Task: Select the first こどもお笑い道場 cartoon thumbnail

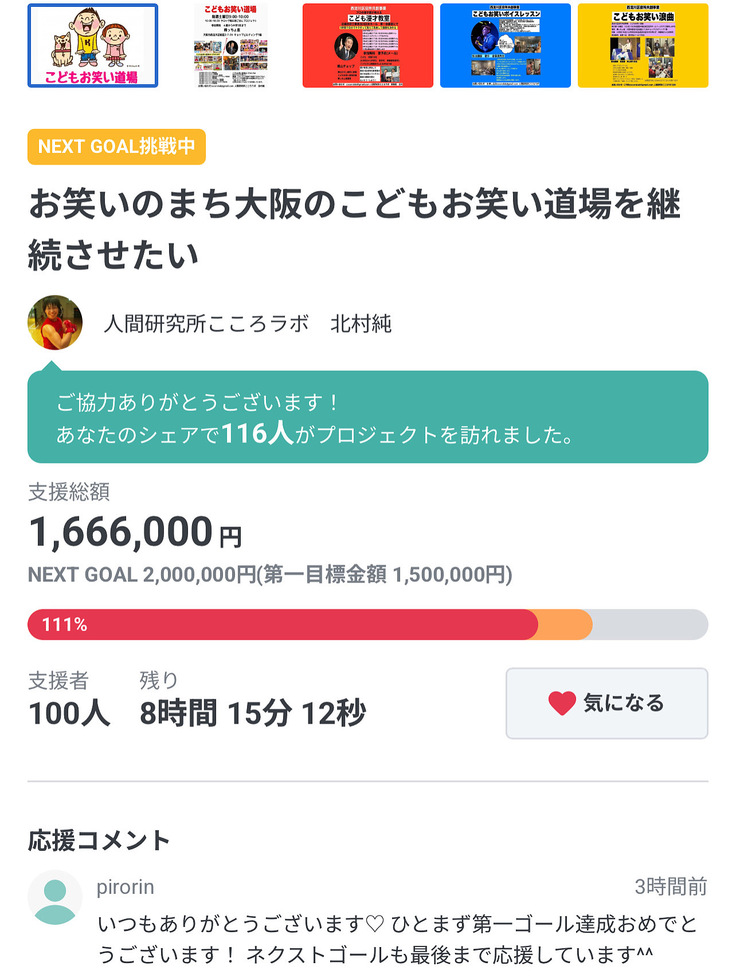Action: coord(92,46)
